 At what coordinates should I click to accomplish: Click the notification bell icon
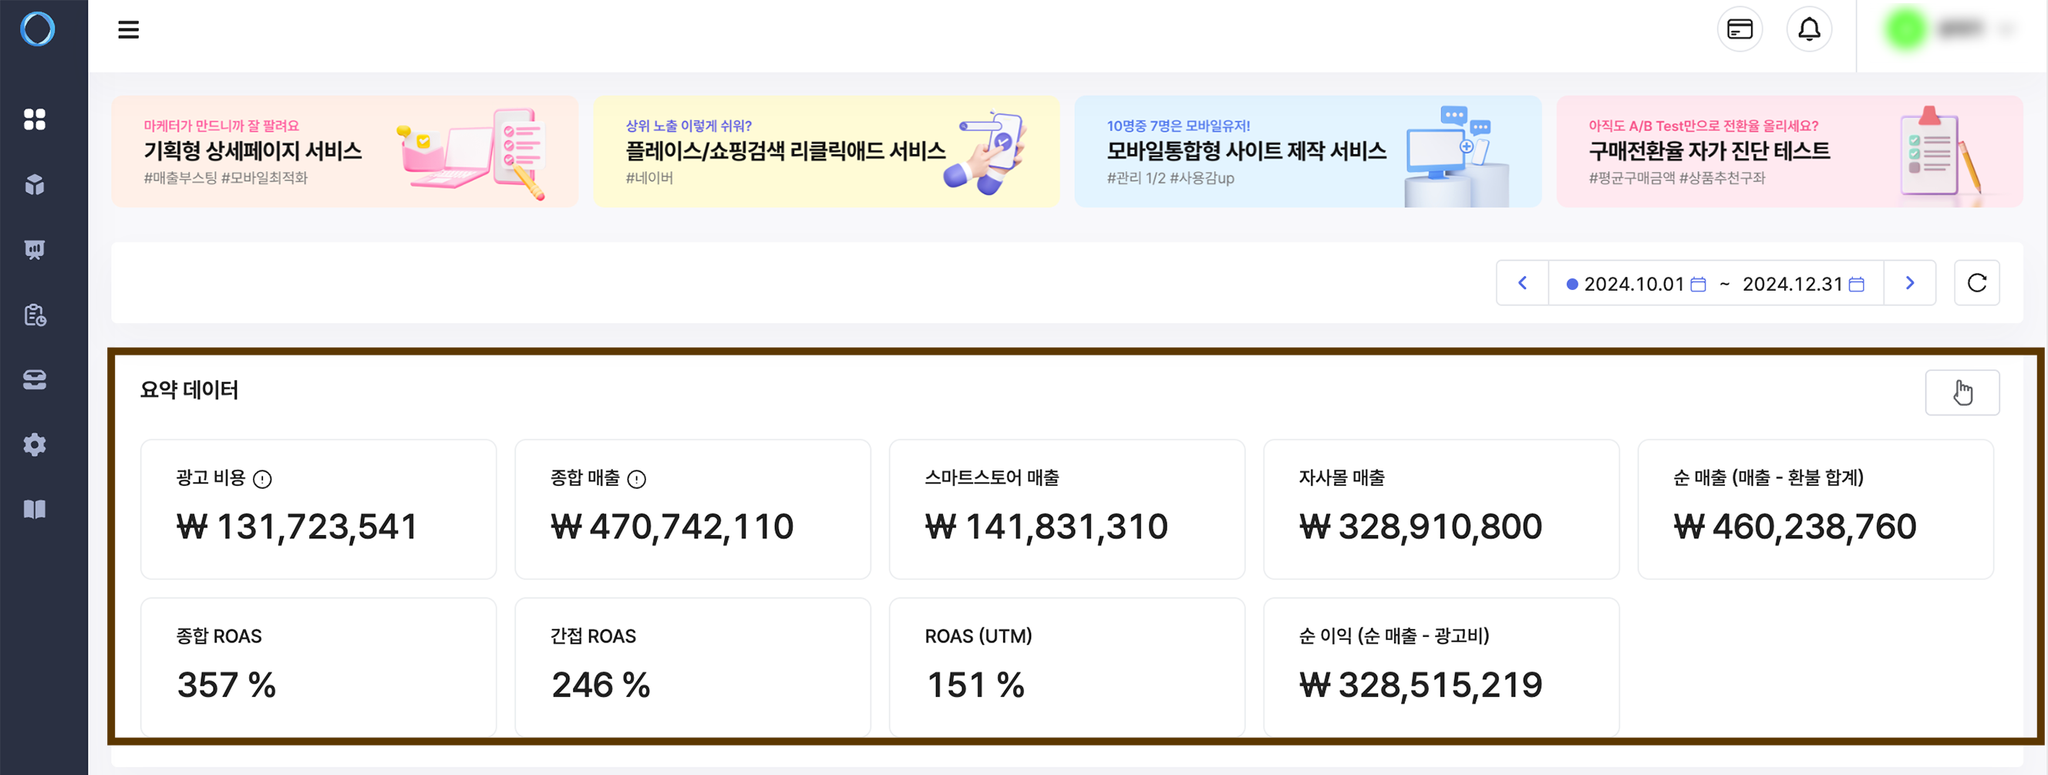[1809, 30]
